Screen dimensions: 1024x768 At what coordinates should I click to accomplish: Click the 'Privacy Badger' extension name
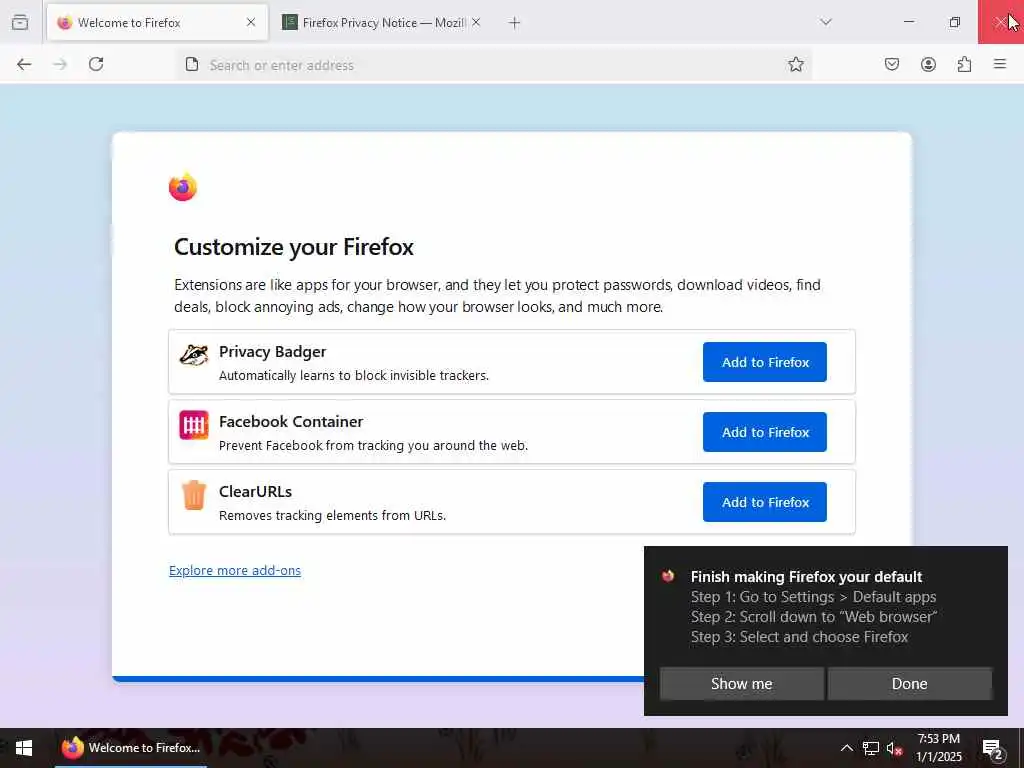tap(272, 351)
